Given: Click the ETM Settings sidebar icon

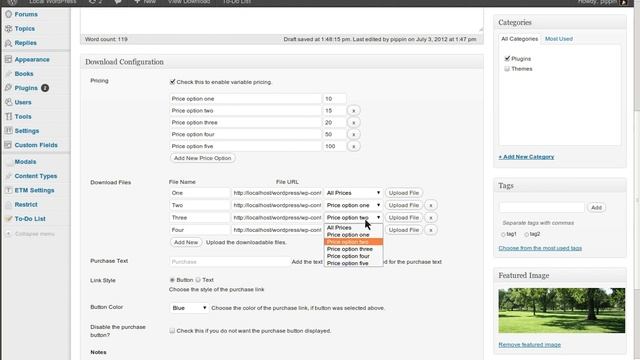Looking at the screenshot, I should coord(8,191).
